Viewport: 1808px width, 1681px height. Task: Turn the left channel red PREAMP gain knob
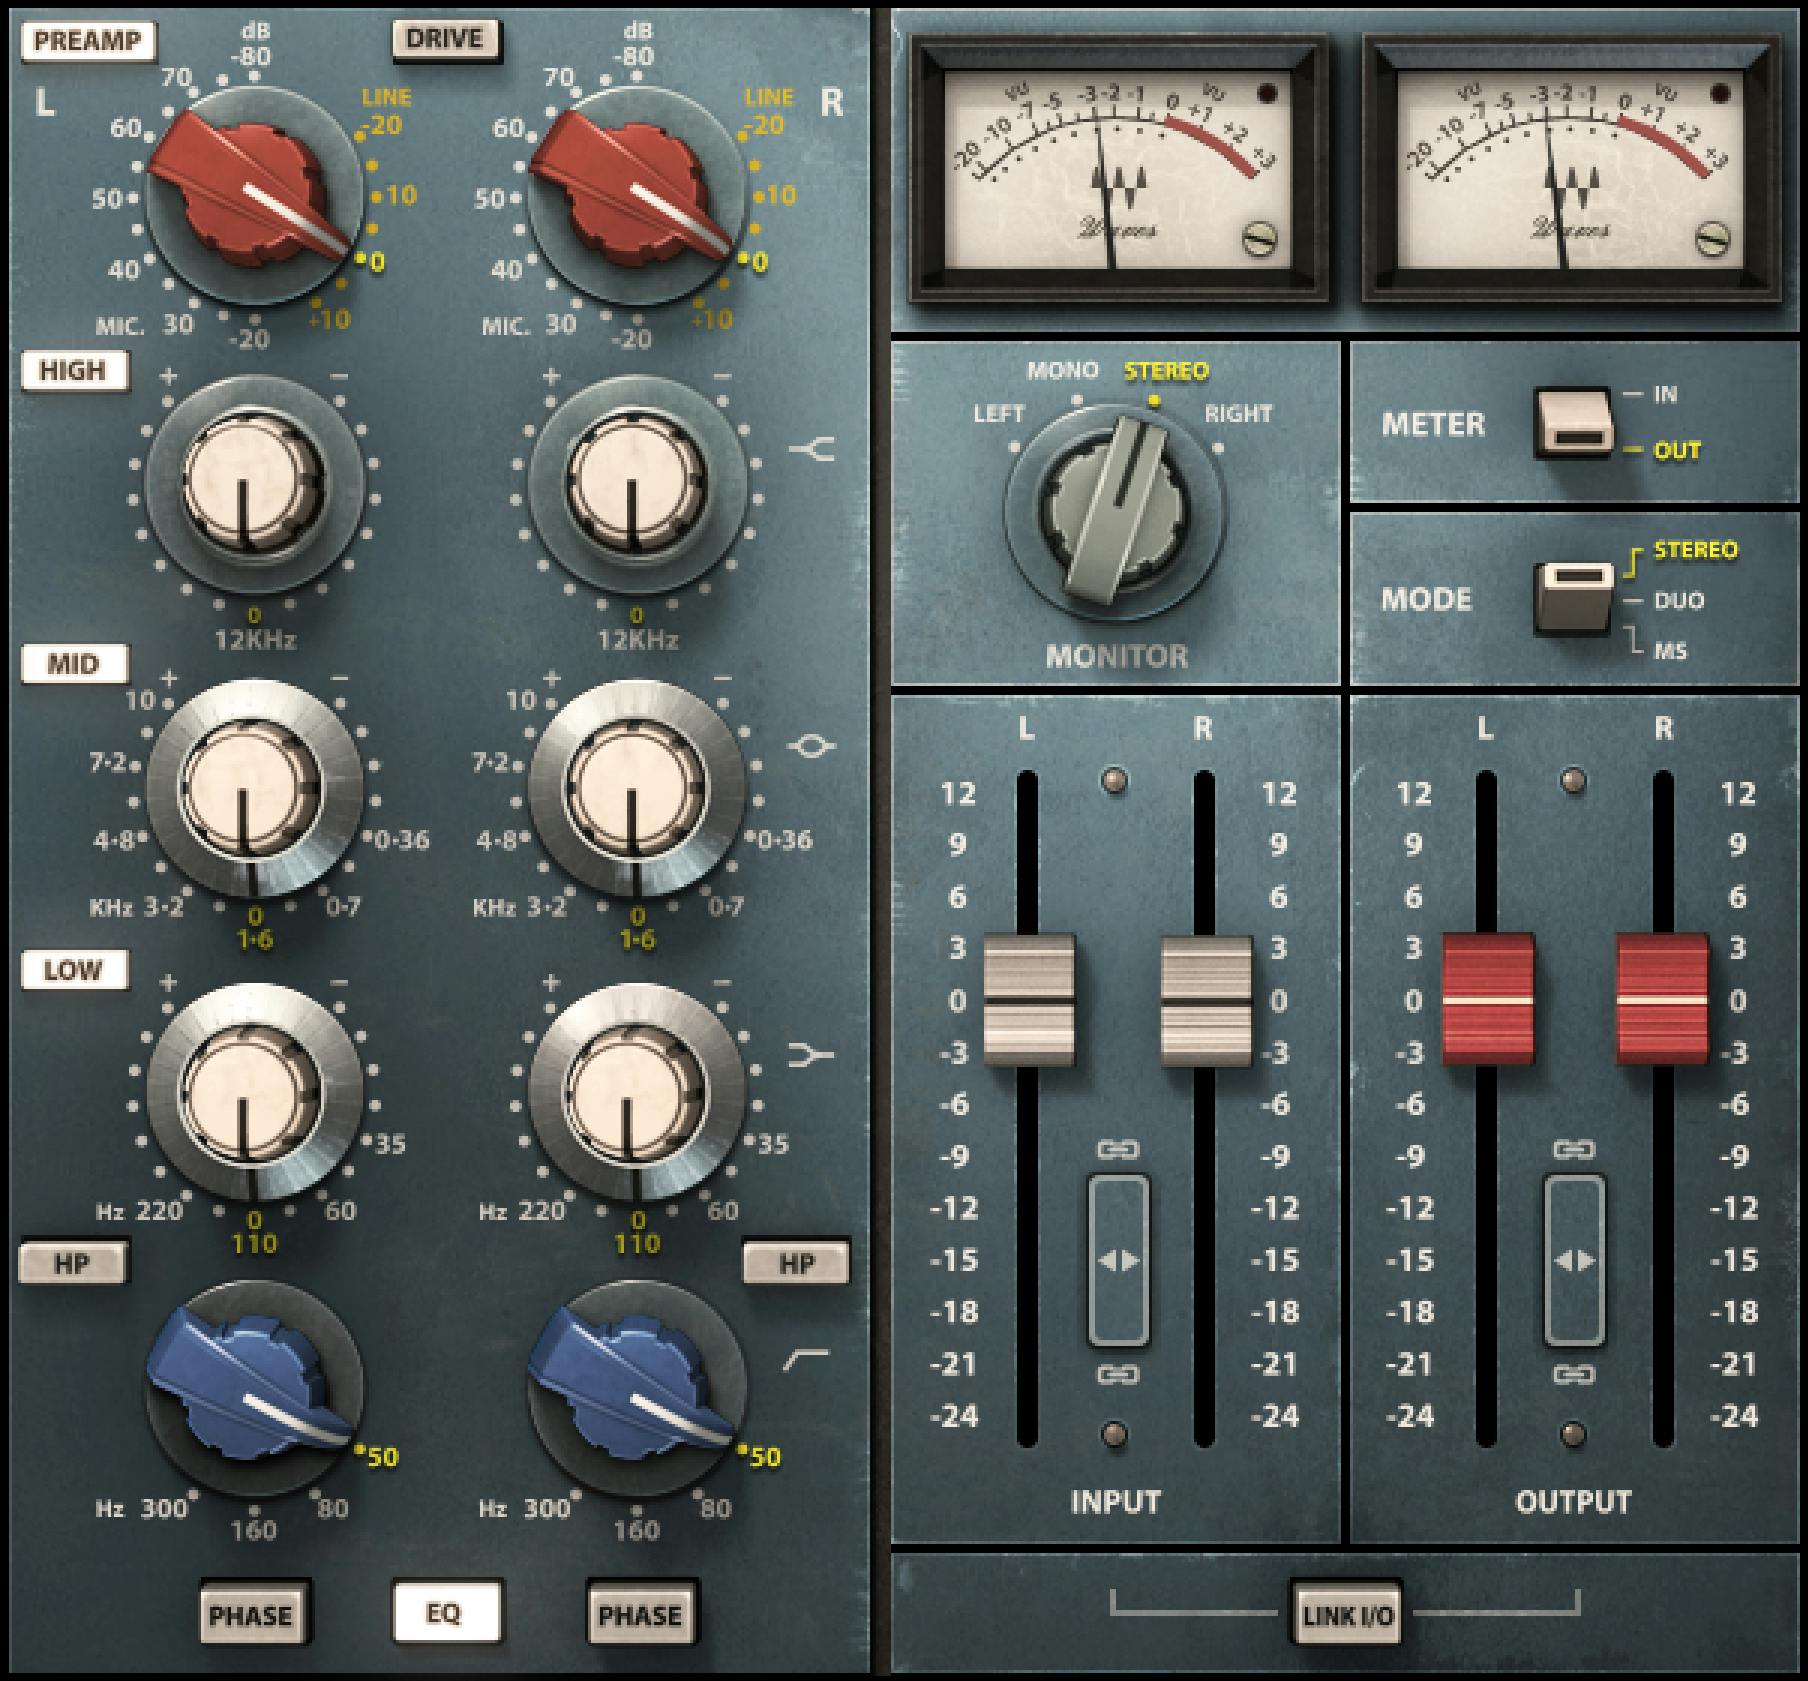[250, 190]
